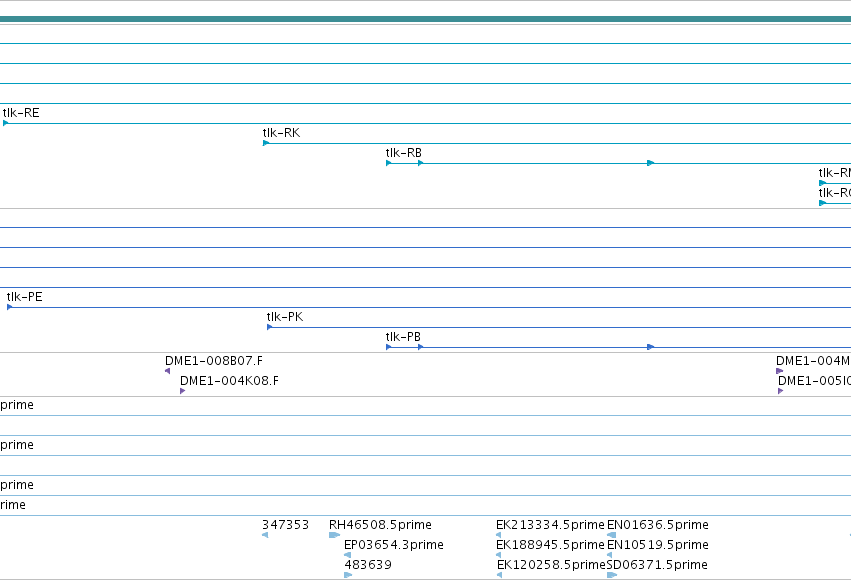Select the tlk-RE transcript label

[x=21, y=113]
